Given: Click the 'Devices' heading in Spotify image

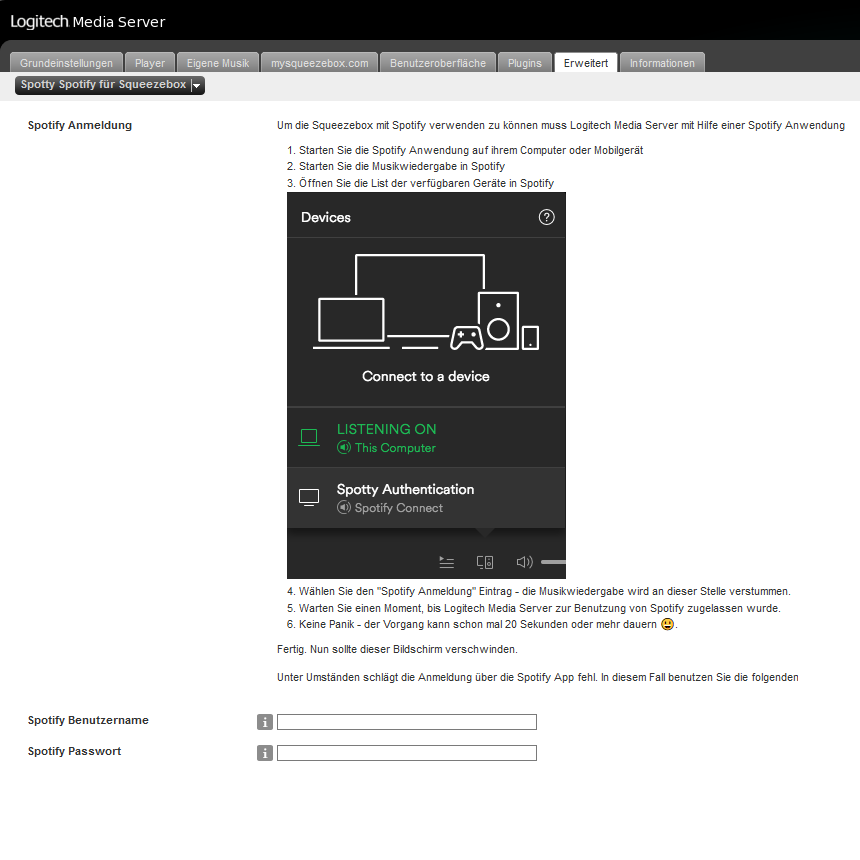Looking at the screenshot, I should point(326,217).
